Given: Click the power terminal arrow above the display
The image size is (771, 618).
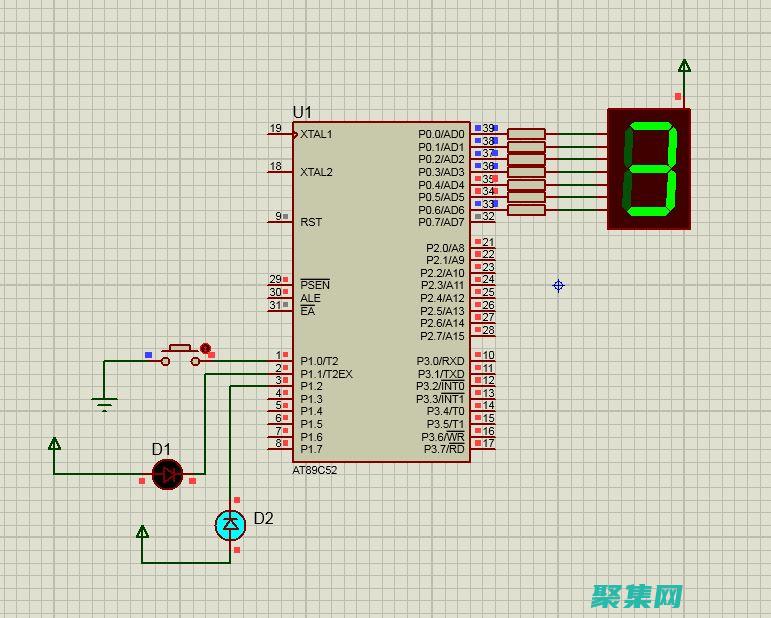Looking at the screenshot, I should (684, 68).
